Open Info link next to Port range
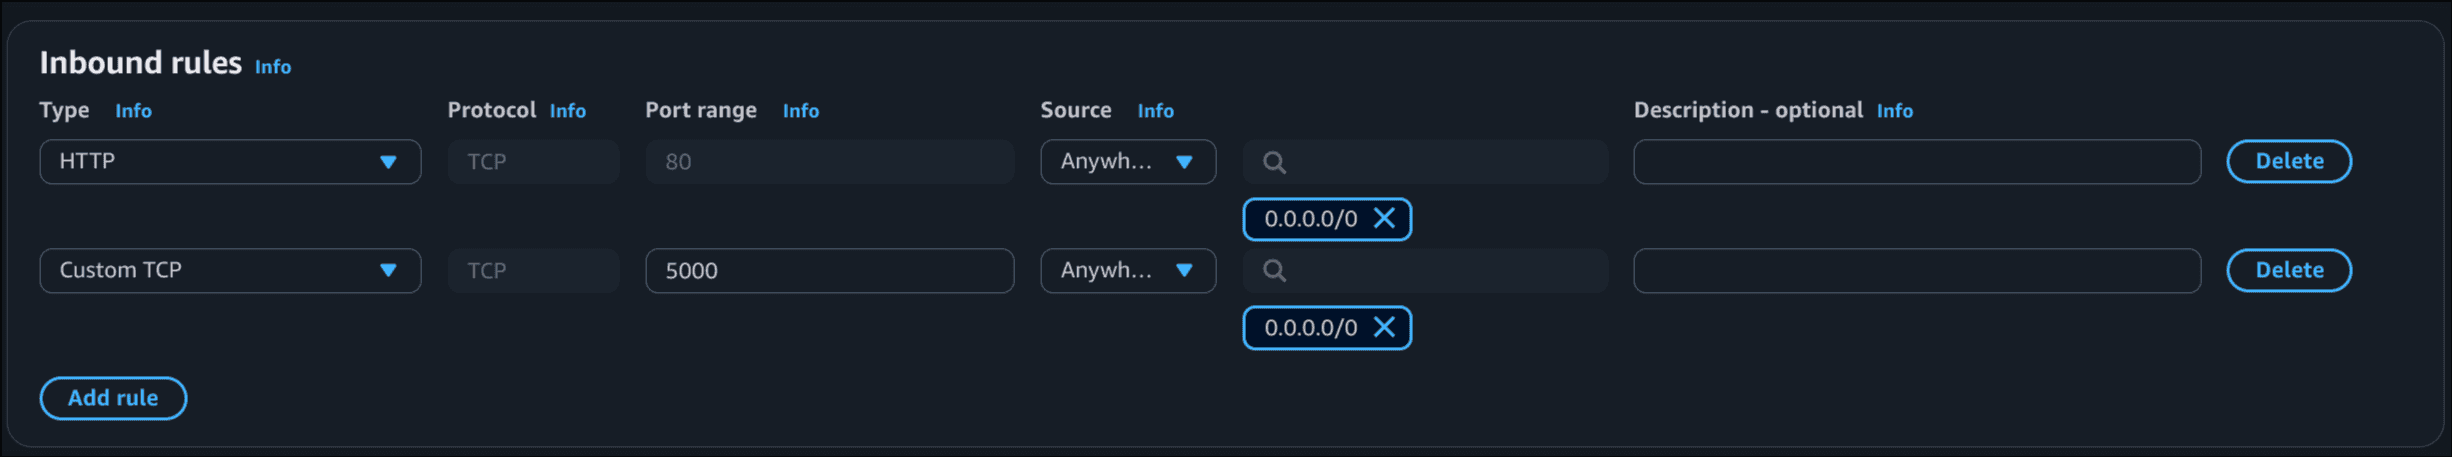 coord(801,111)
